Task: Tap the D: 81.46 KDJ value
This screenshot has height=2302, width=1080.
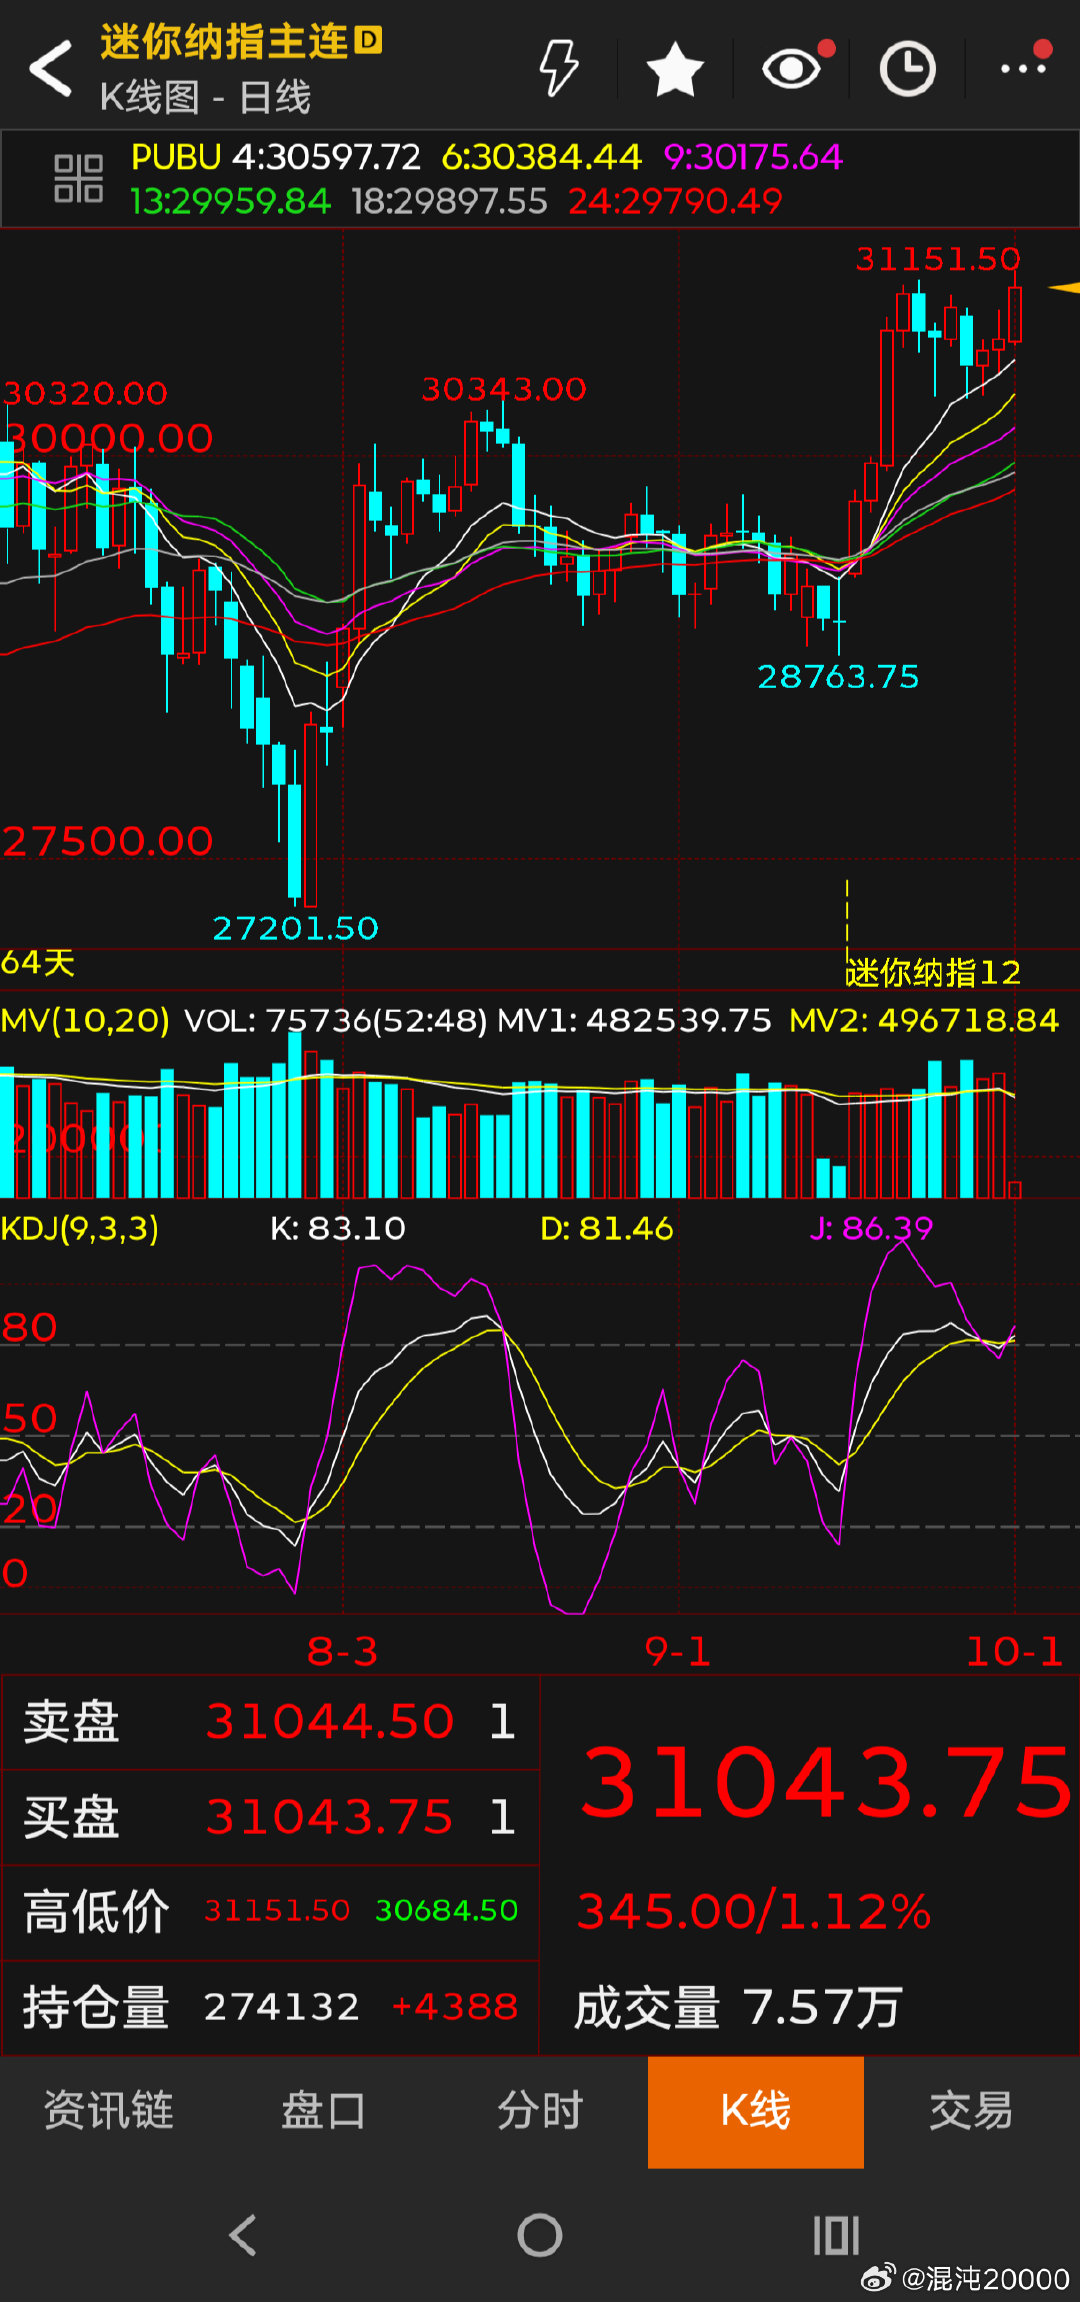Action: pyautogui.click(x=607, y=1228)
